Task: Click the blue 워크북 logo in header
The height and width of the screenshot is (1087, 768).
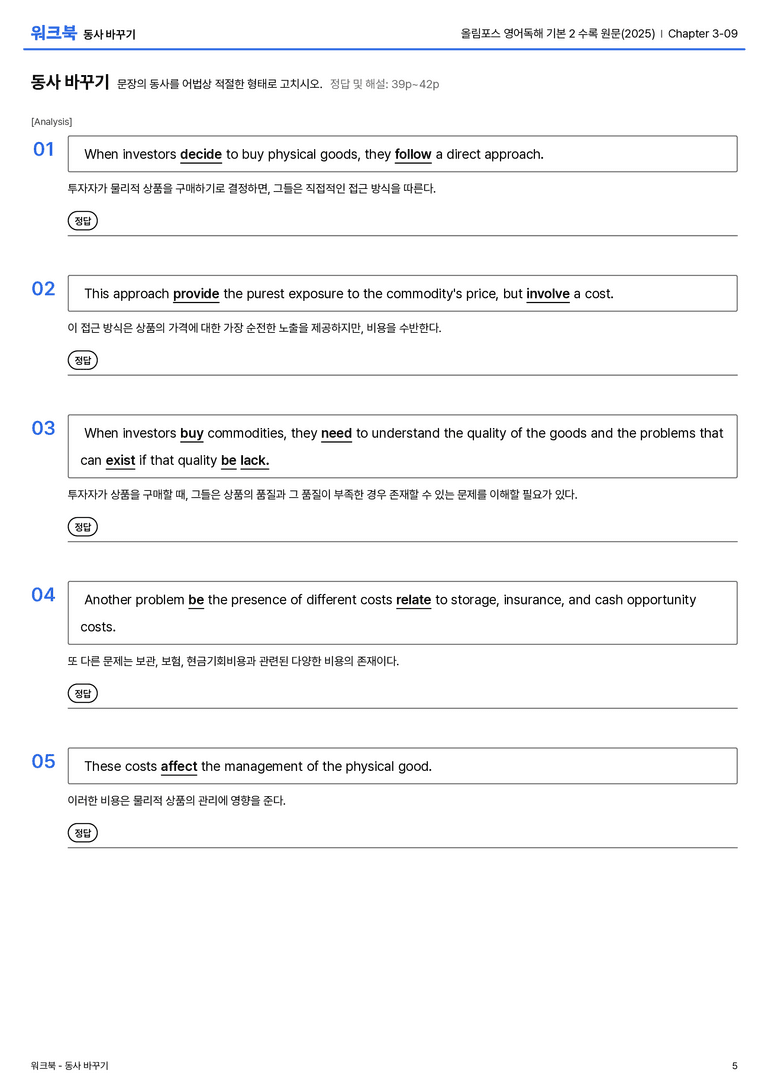Action: coord(53,33)
